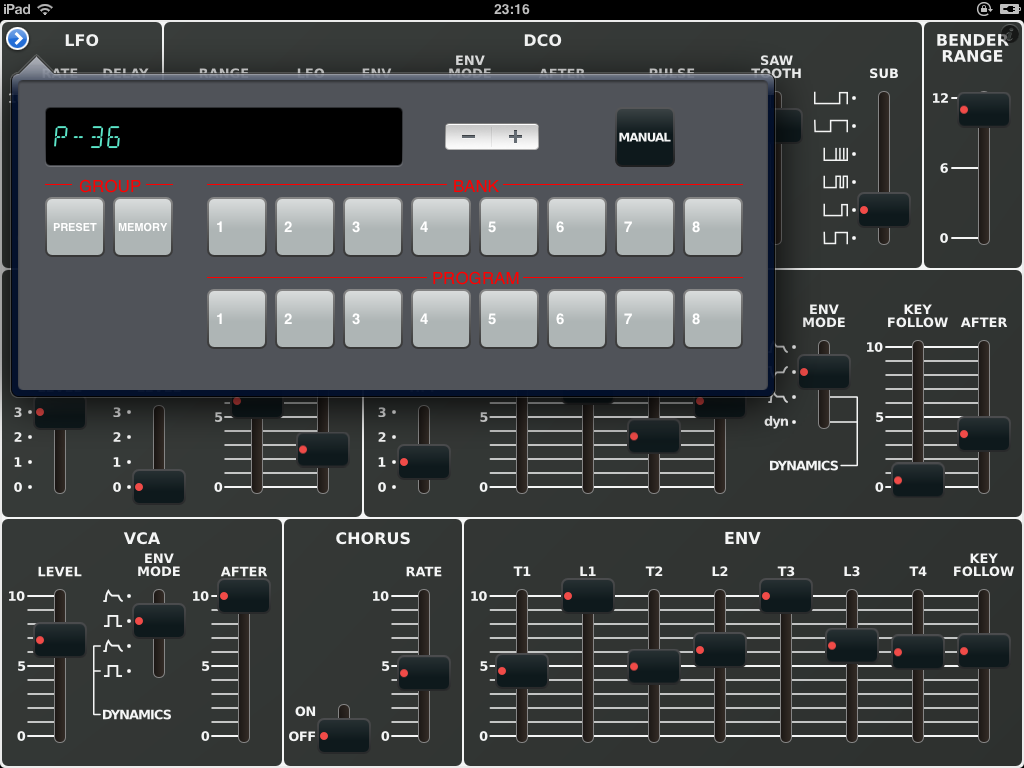The image size is (1024, 768).
Task: Select Bank 5 button
Action: tap(509, 227)
